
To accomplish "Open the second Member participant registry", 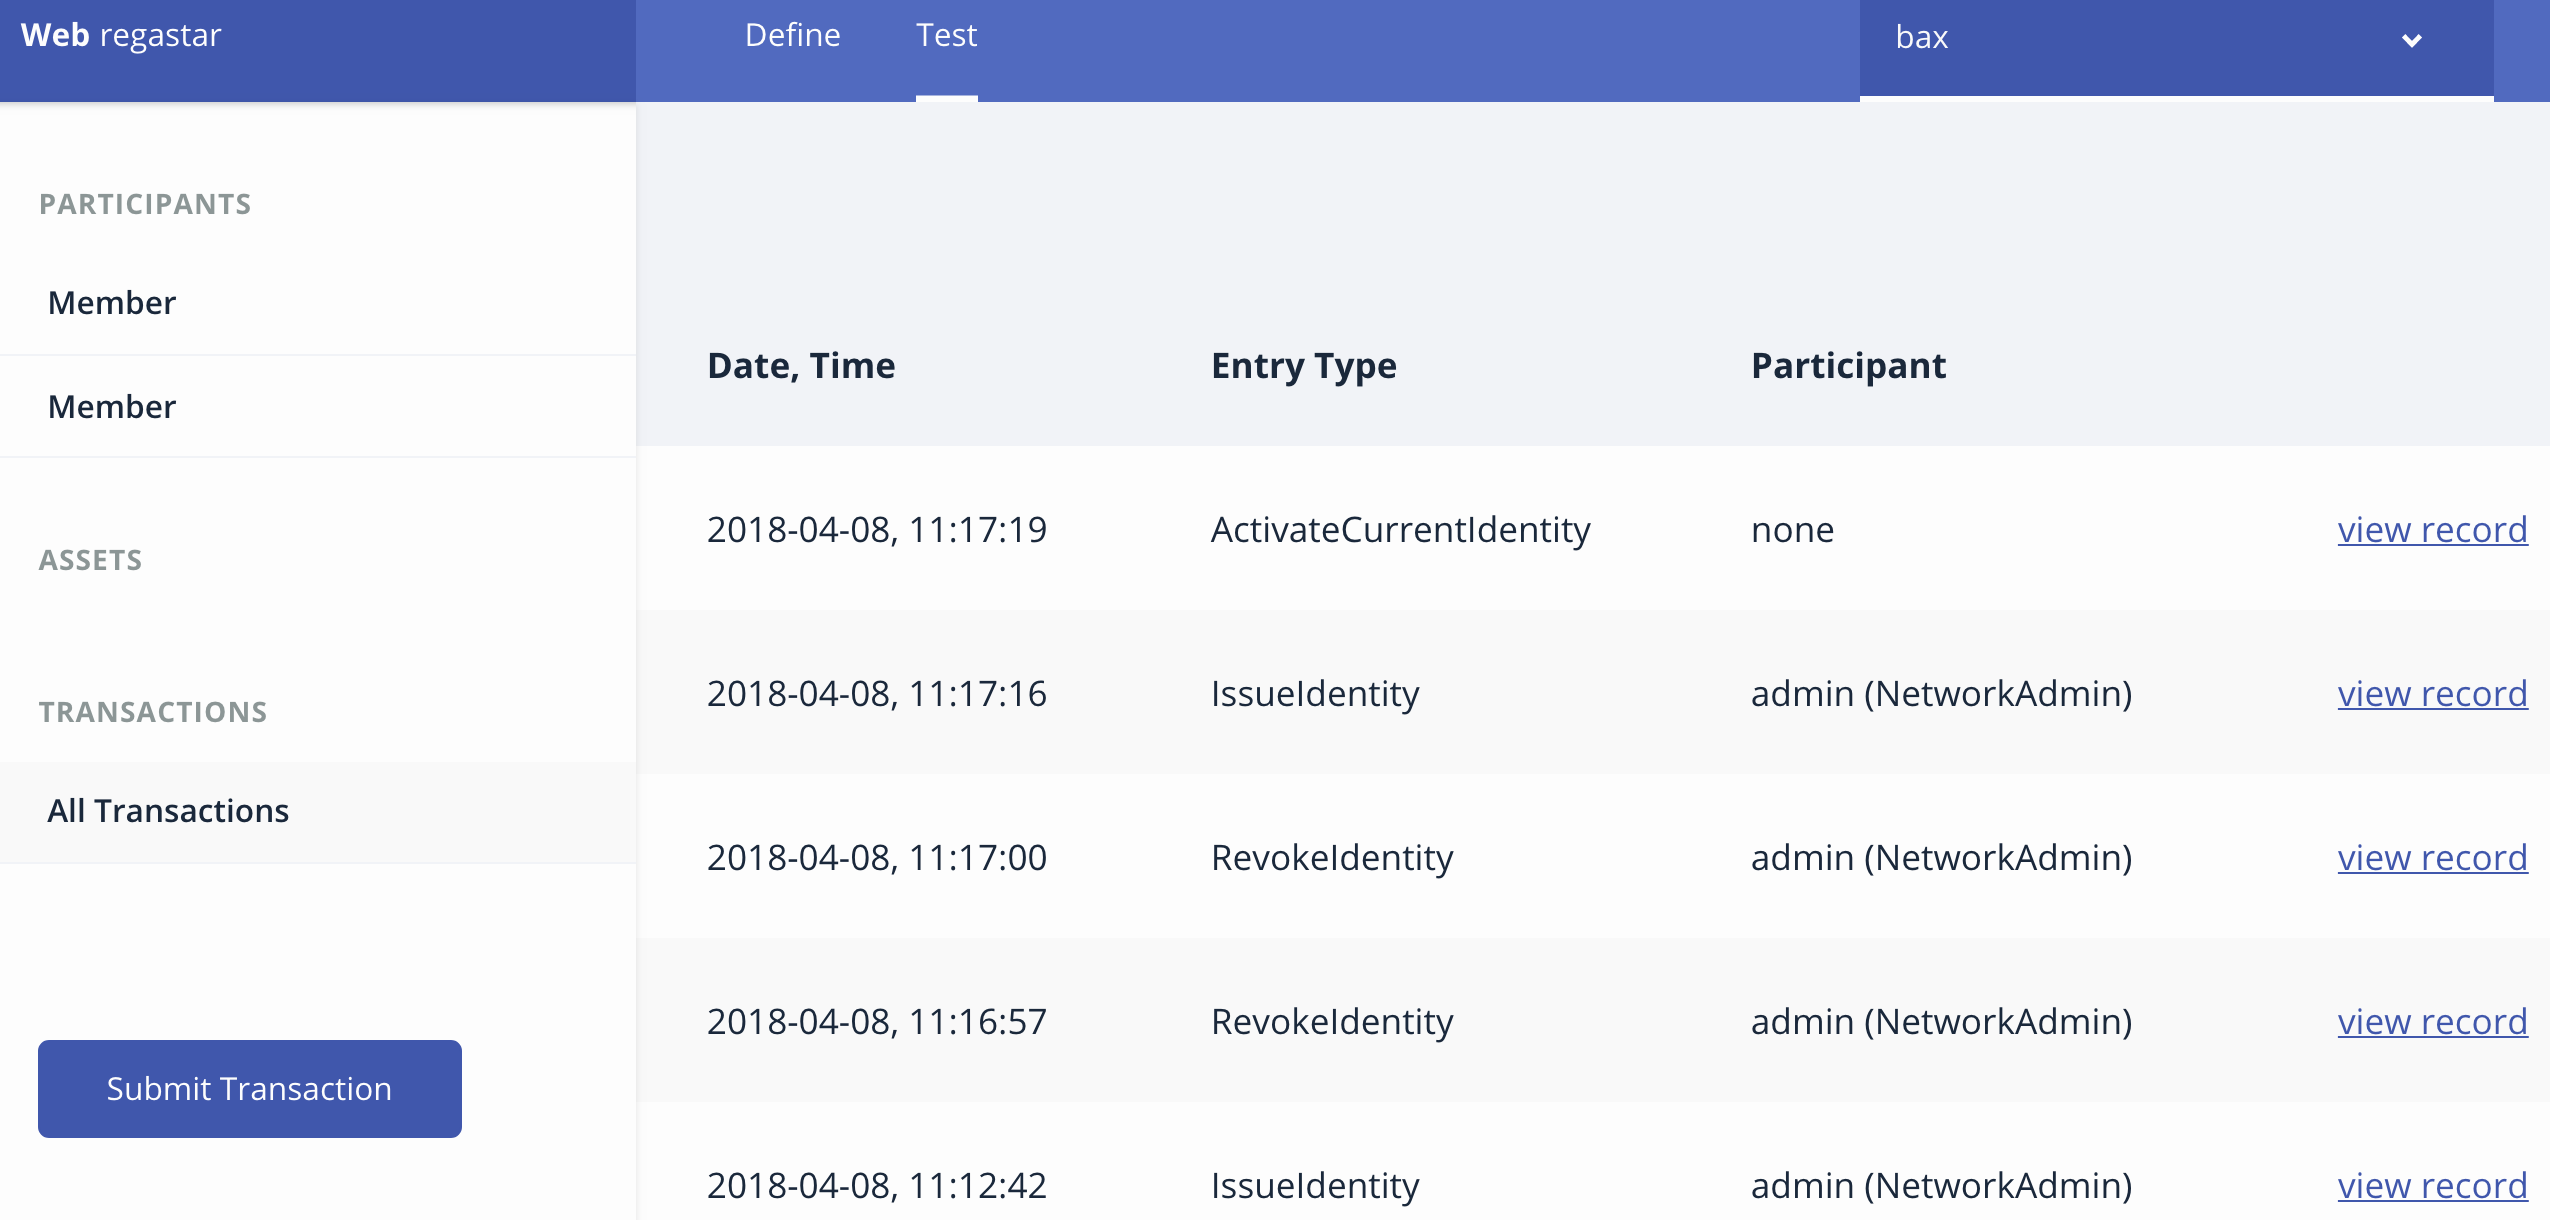I will click(x=112, y=407).
